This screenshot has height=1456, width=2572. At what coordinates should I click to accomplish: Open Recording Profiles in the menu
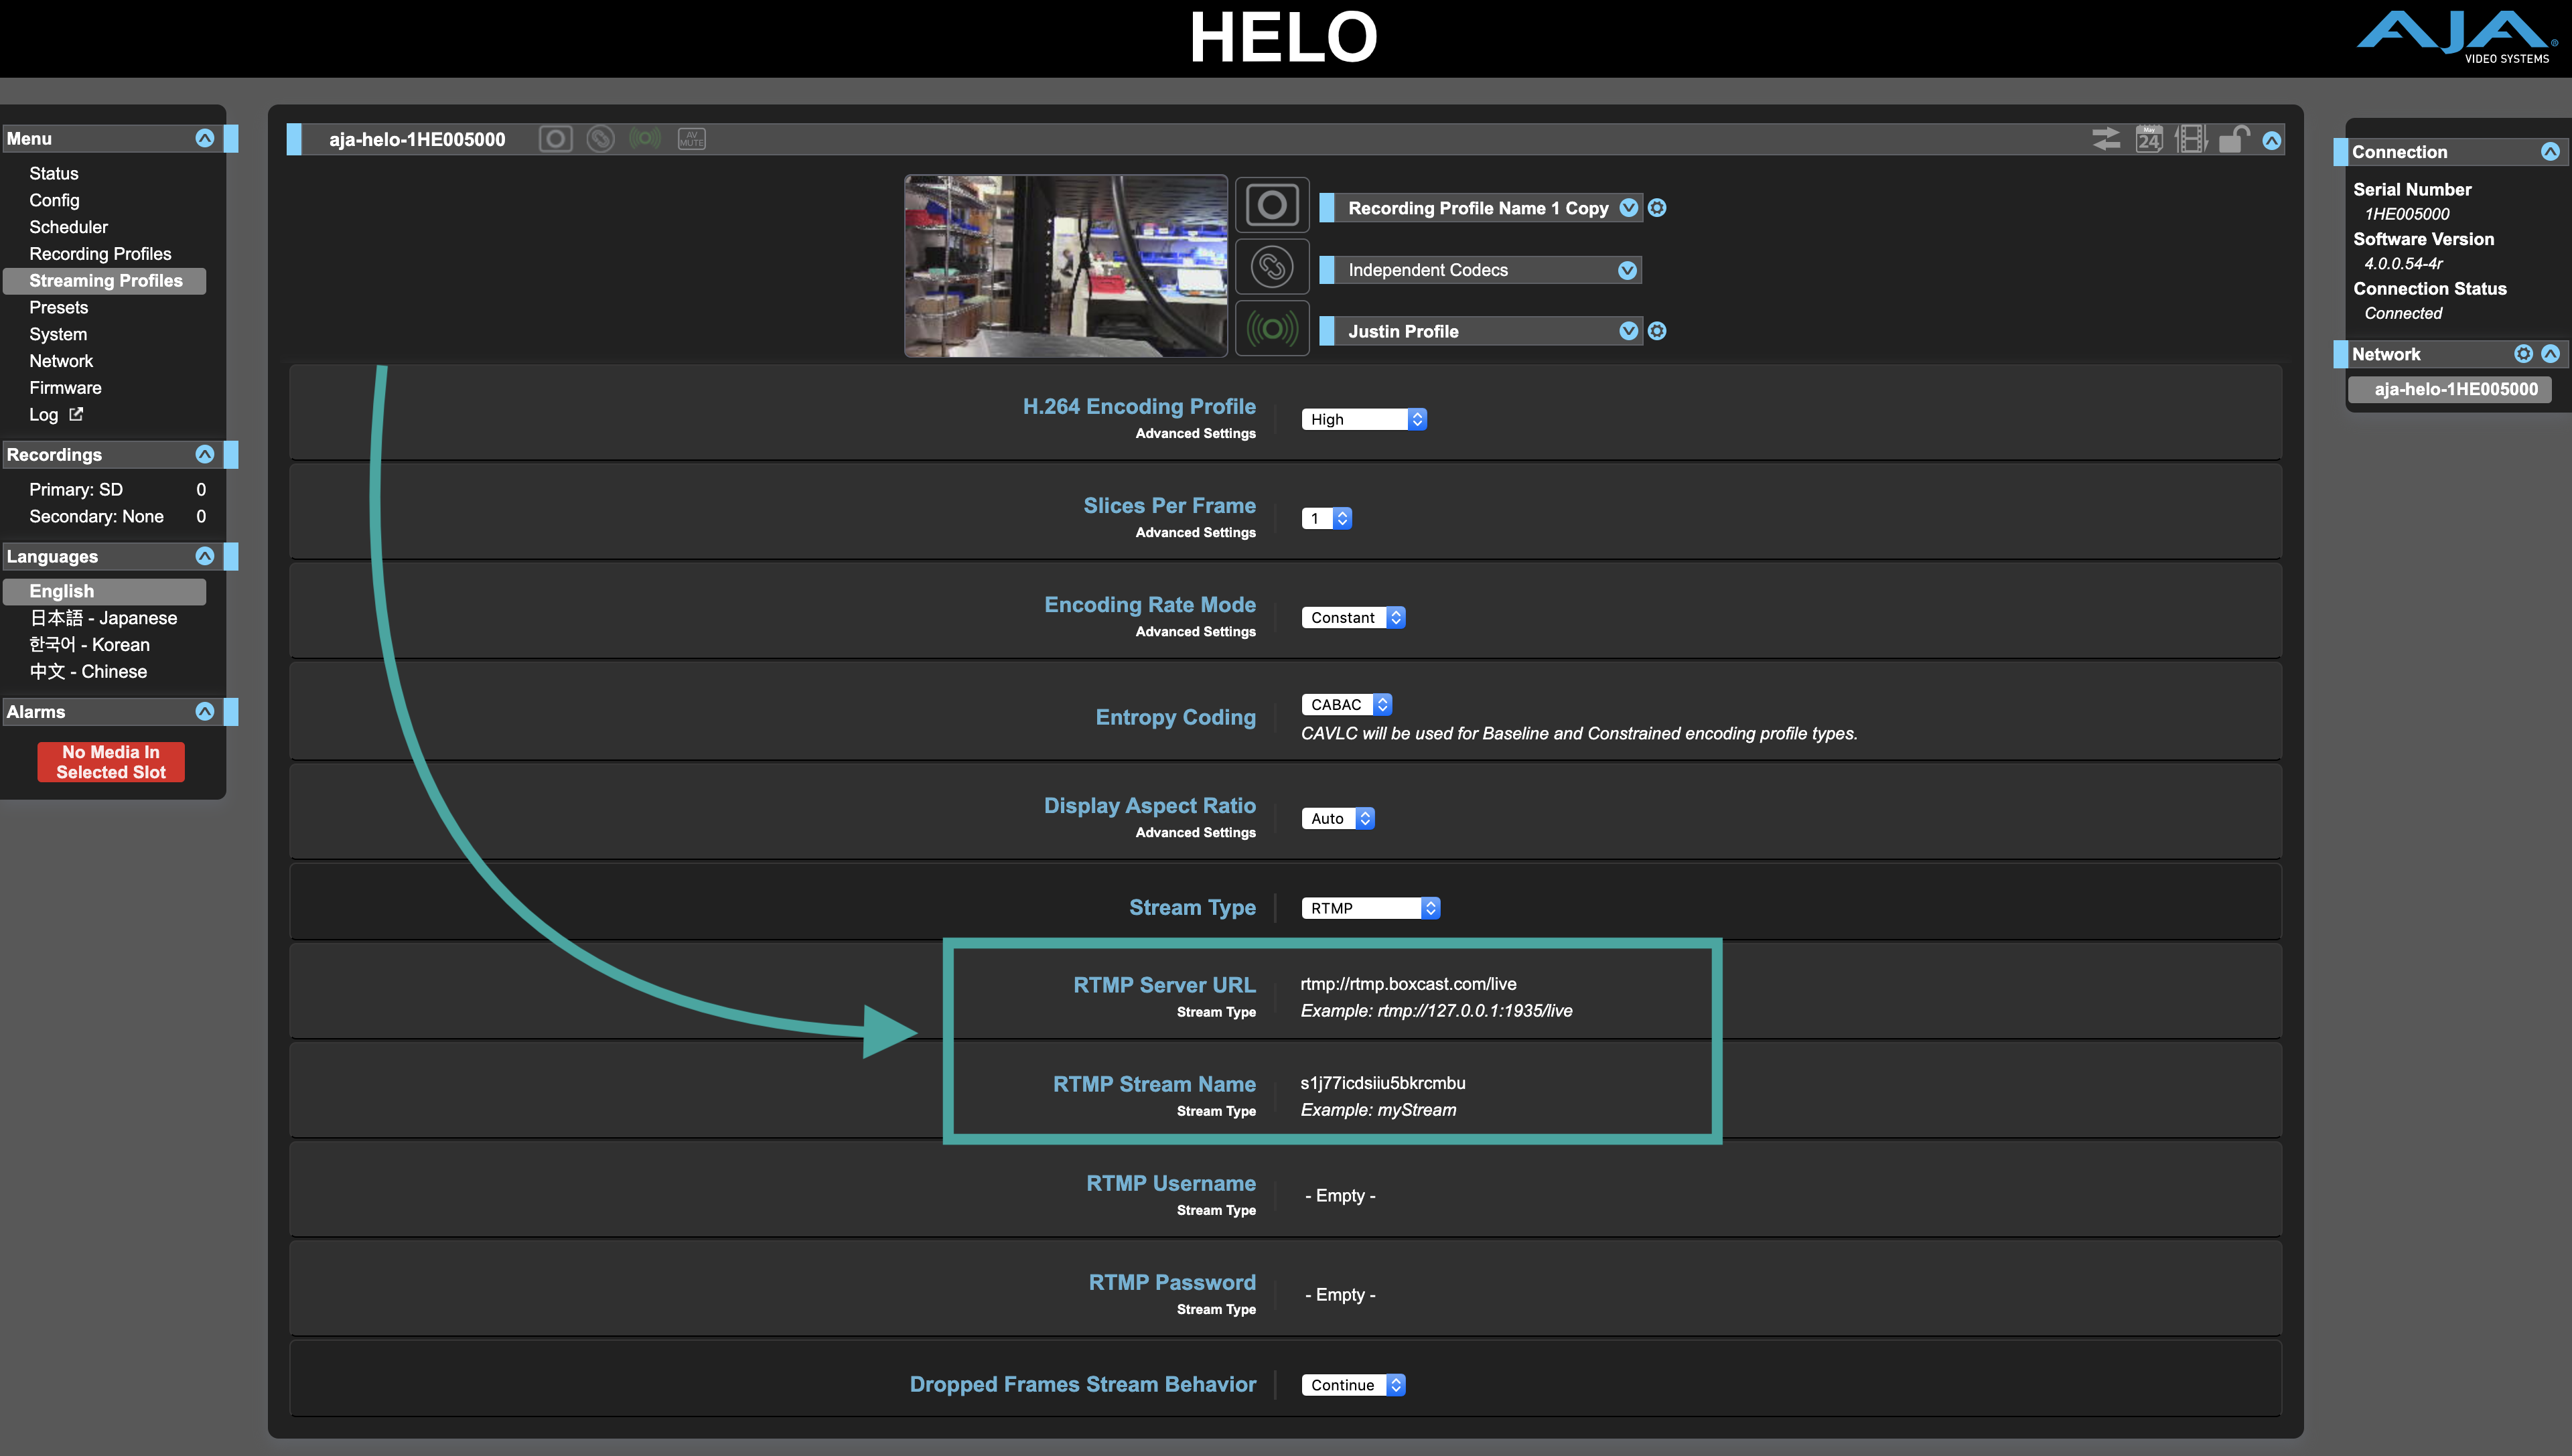[100, 254]
